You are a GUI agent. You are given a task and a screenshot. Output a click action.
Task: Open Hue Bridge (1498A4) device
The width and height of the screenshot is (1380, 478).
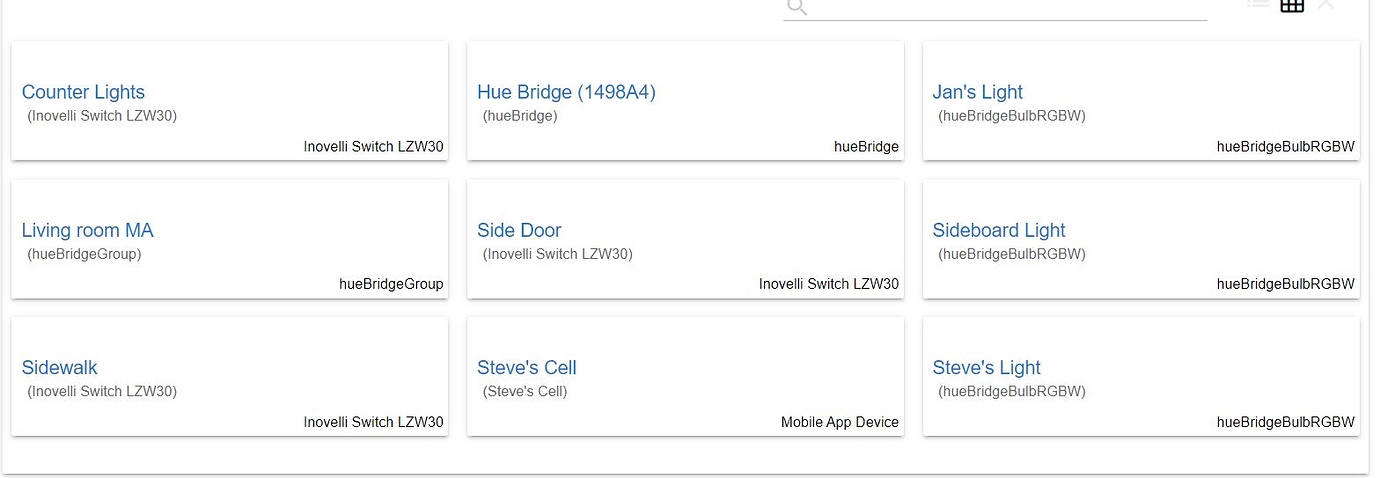click(x=566, y=92)
